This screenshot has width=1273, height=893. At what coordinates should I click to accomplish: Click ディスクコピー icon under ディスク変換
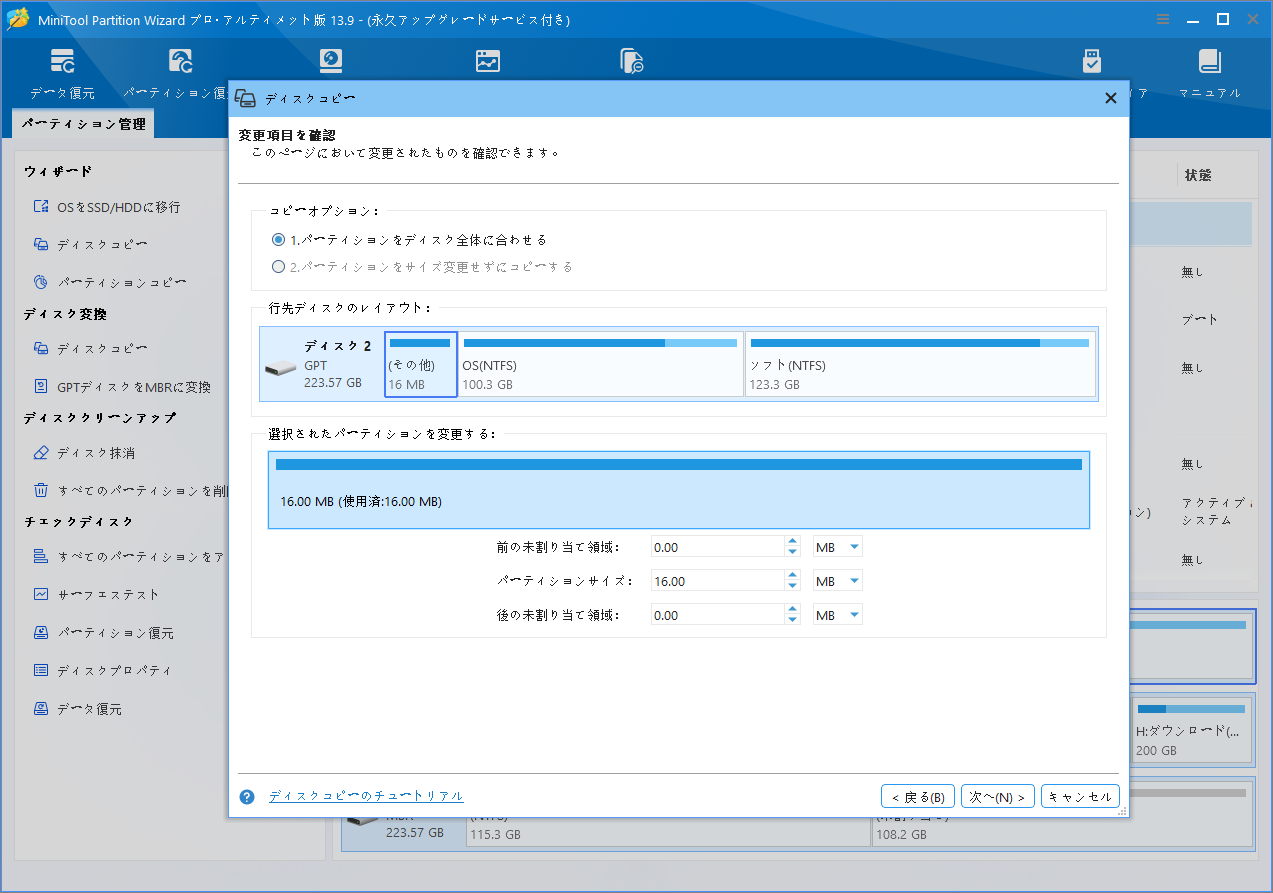pos(41,348)
